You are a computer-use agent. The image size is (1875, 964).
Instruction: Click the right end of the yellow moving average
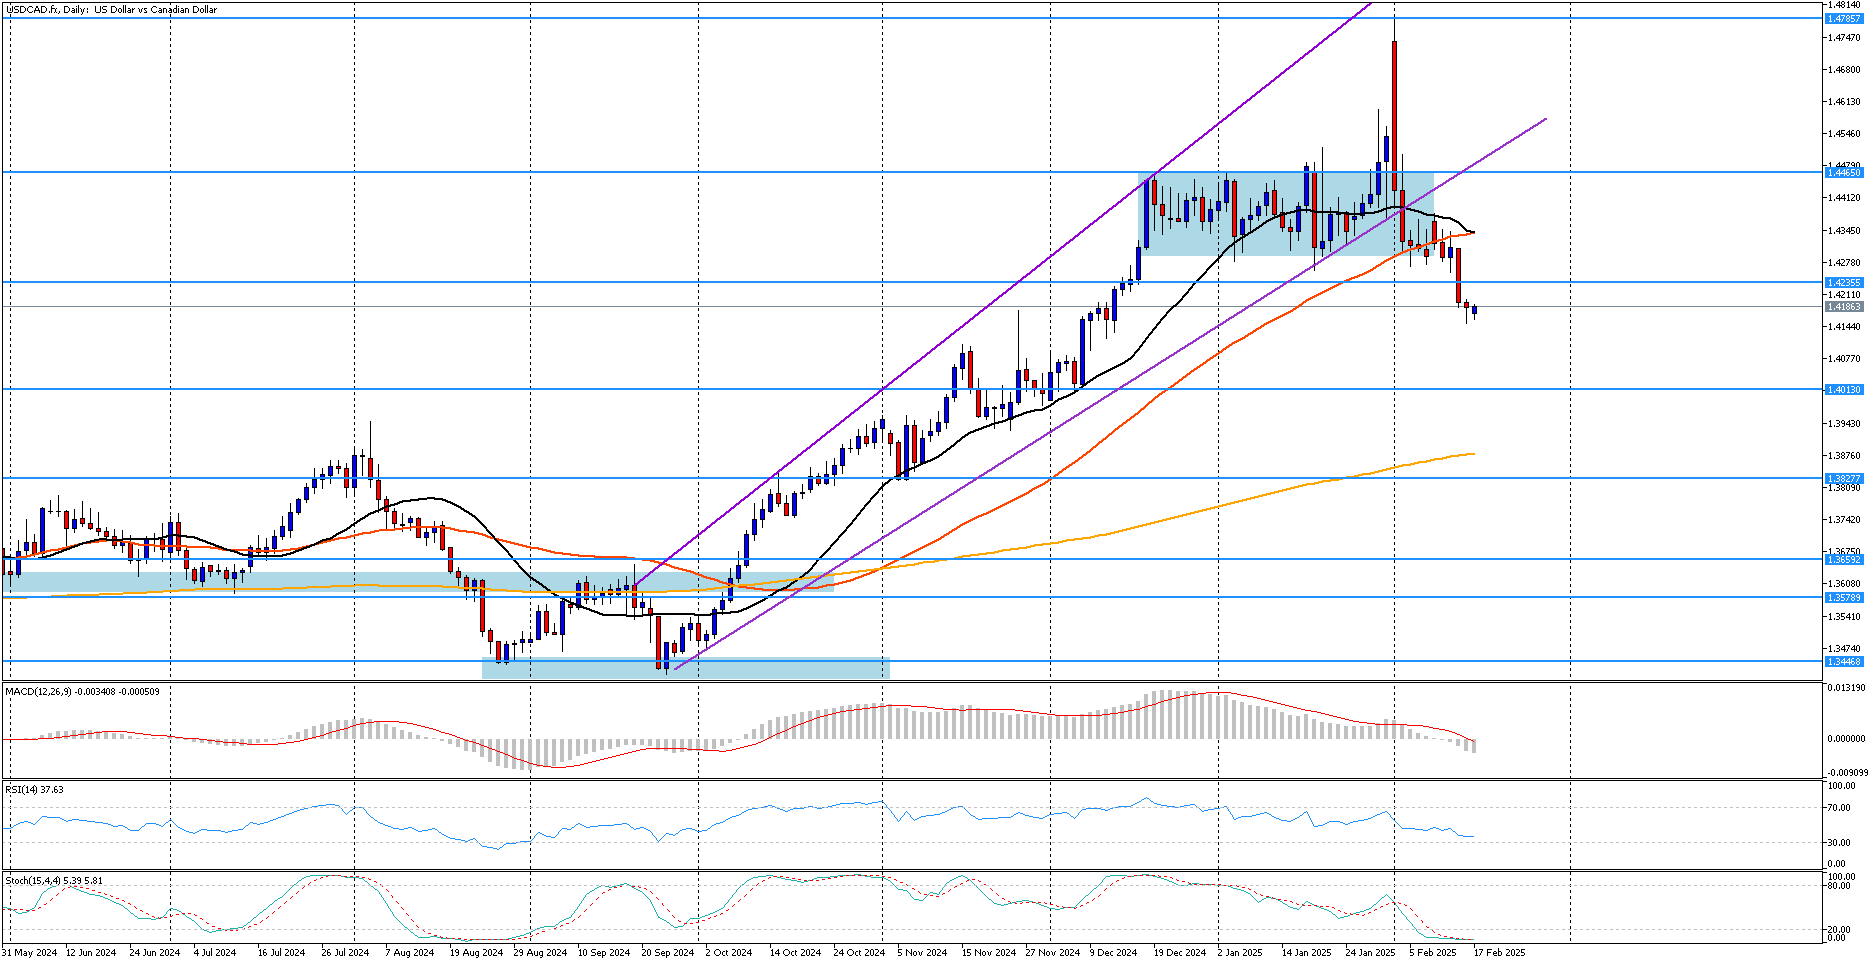coord(1472,454)
